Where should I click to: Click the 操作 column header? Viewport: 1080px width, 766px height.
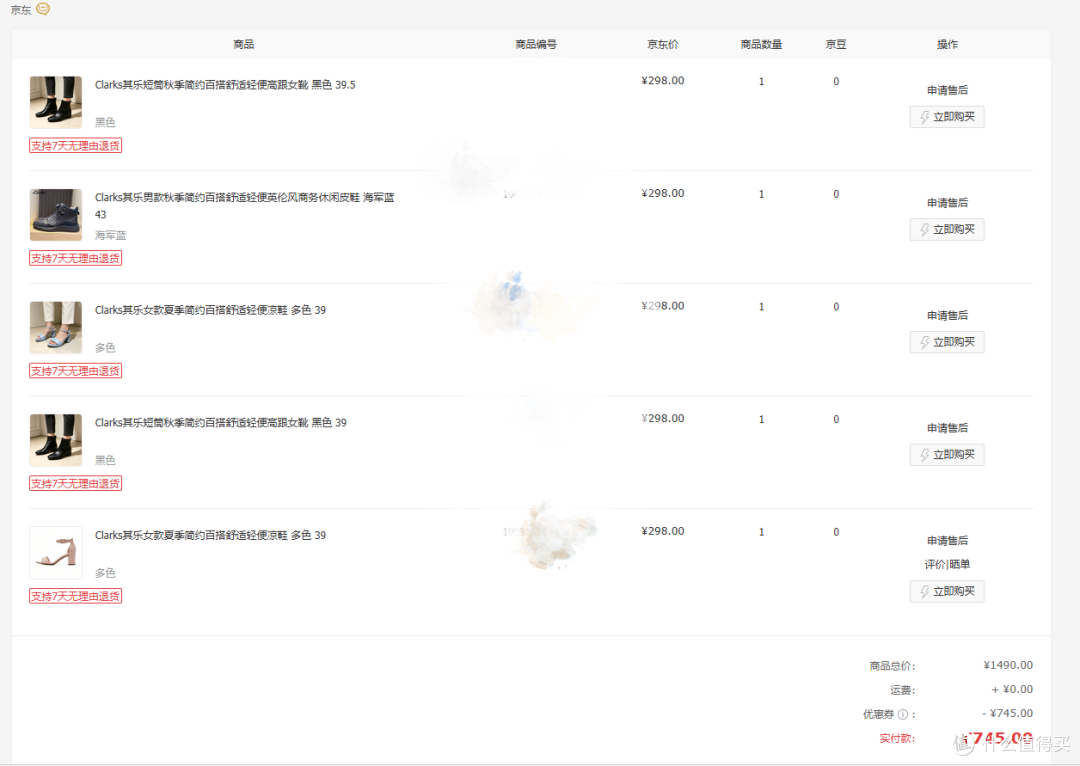(x=947, y=44)
